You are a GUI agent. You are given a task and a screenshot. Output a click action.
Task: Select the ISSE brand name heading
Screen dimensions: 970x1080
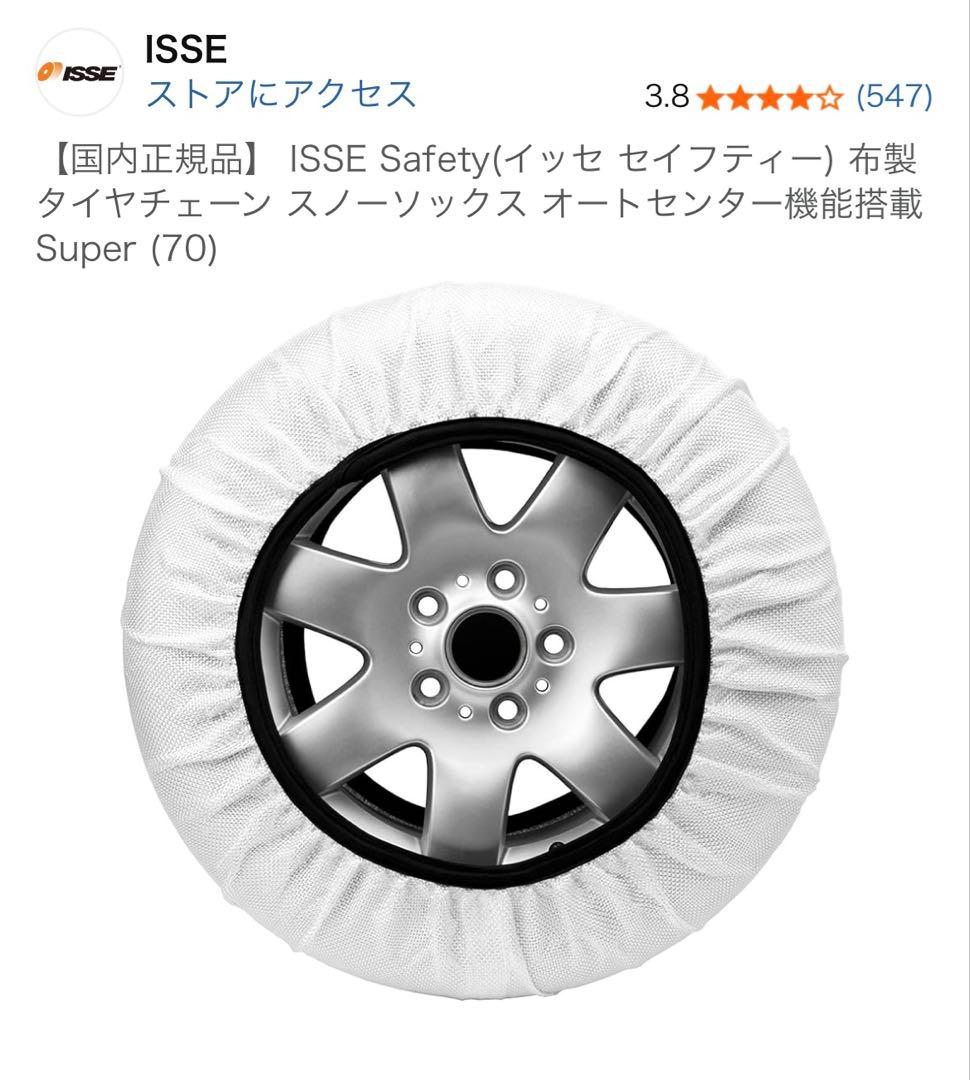click(185, 50)
